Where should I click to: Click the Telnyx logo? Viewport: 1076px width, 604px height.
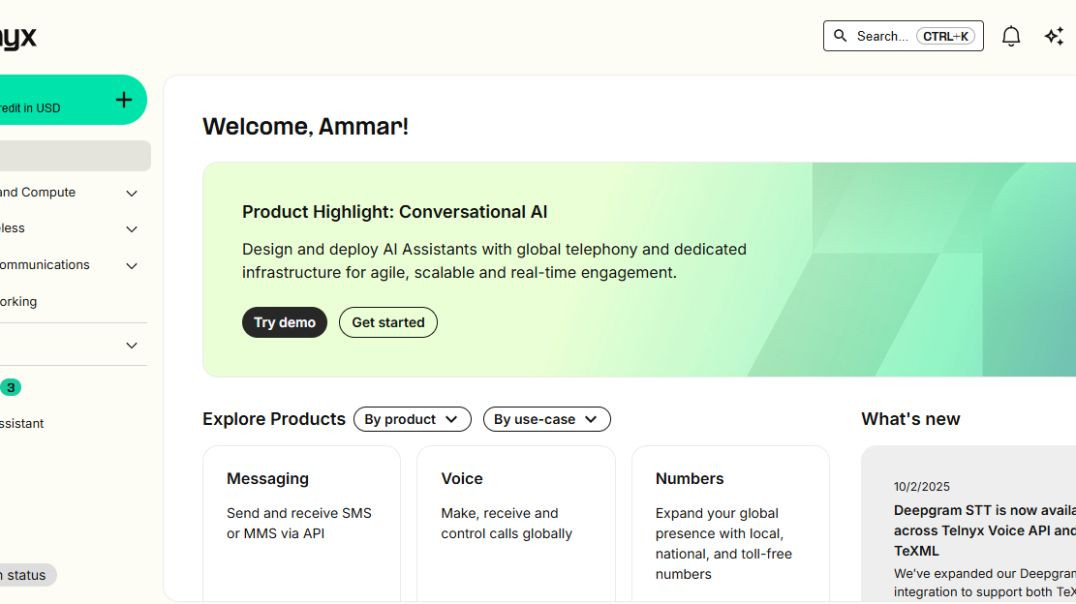[17, 39]
